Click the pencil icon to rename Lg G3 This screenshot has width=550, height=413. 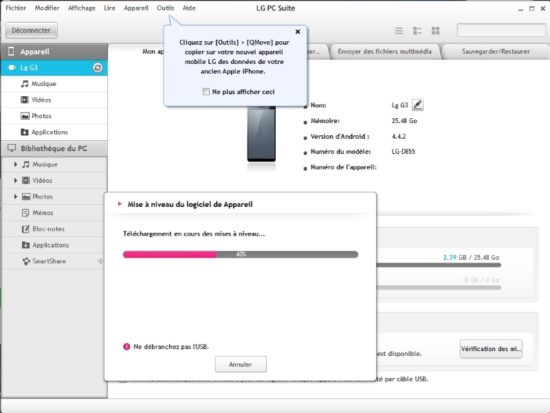[417, 105]
